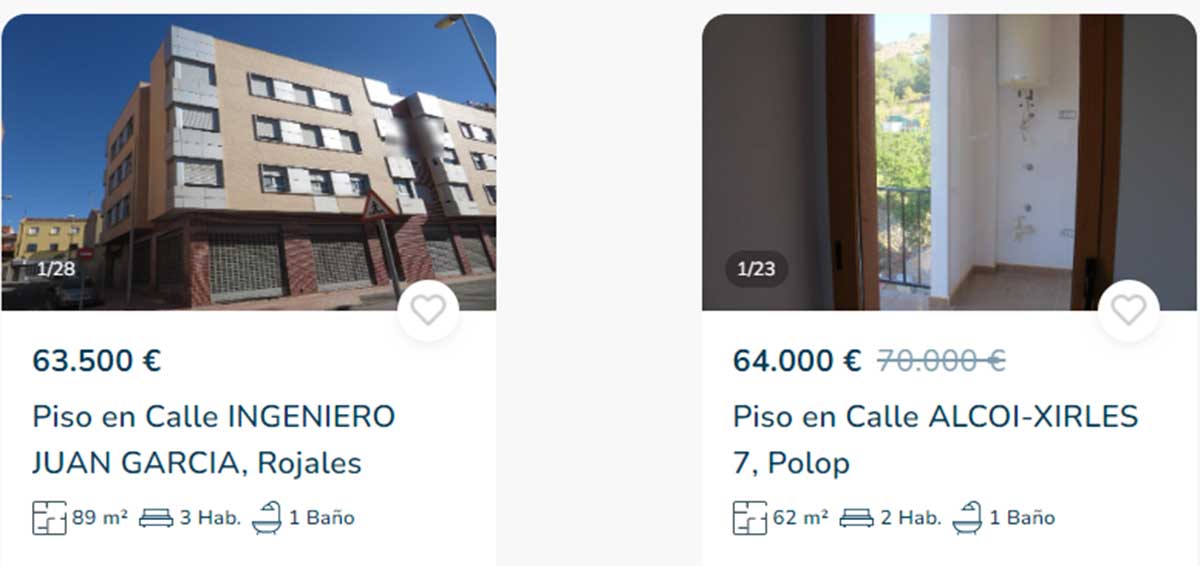Click bathtub icon in Polop listing

967,518
